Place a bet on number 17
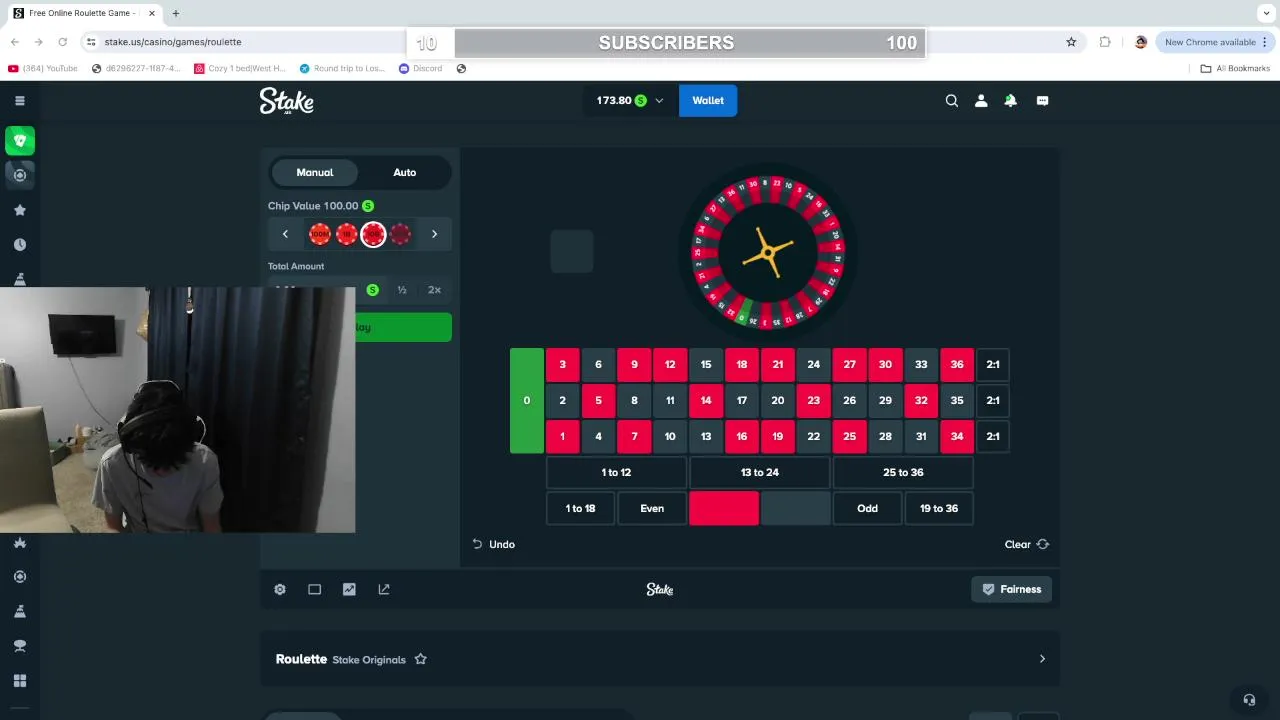Screen dimensions: 1280x720 pos(742,400)
